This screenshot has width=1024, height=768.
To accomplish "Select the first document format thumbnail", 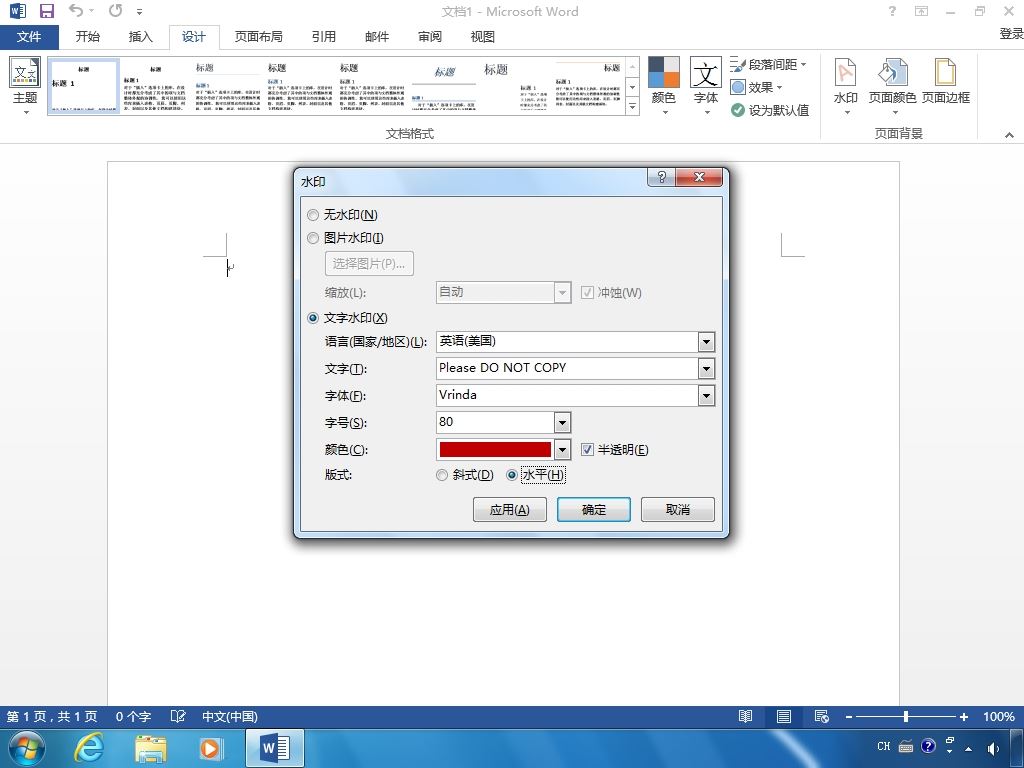I will 84,87.
